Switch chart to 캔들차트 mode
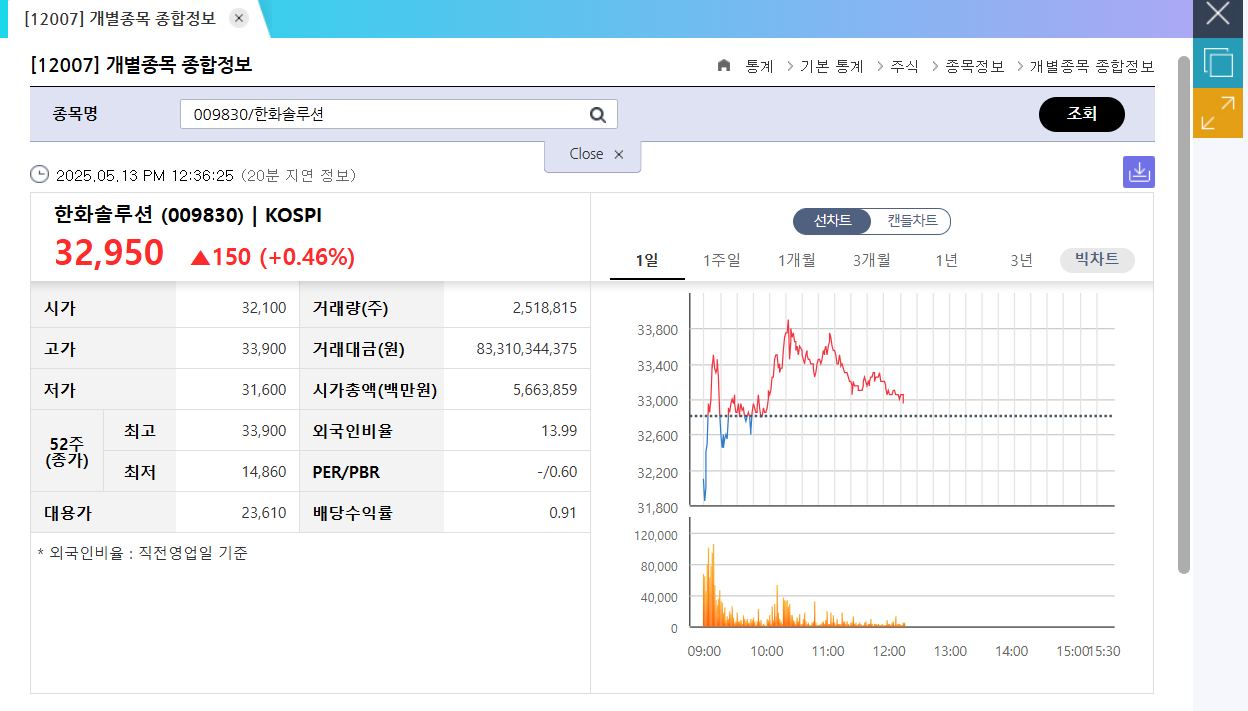 [x=913, y=221]
